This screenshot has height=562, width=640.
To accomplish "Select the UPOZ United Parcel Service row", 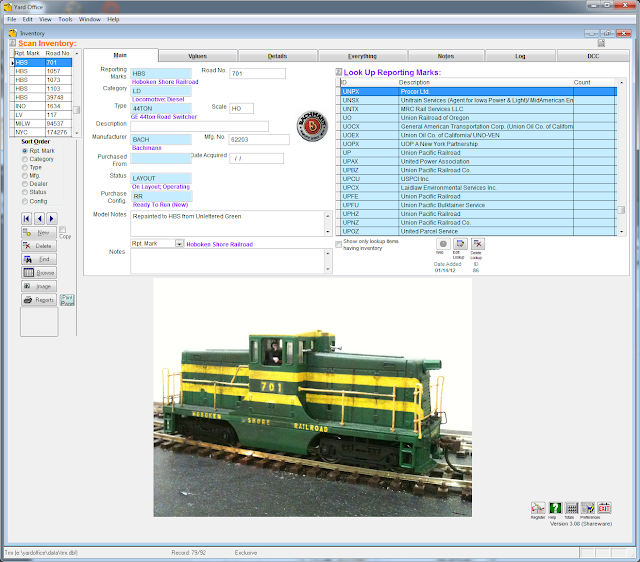I will [478, 231].
